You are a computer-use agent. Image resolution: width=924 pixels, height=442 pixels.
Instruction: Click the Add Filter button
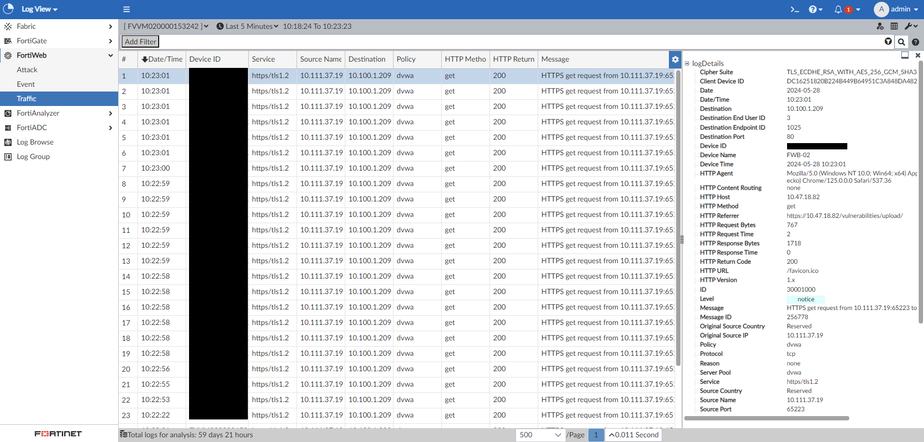(140, 42)
